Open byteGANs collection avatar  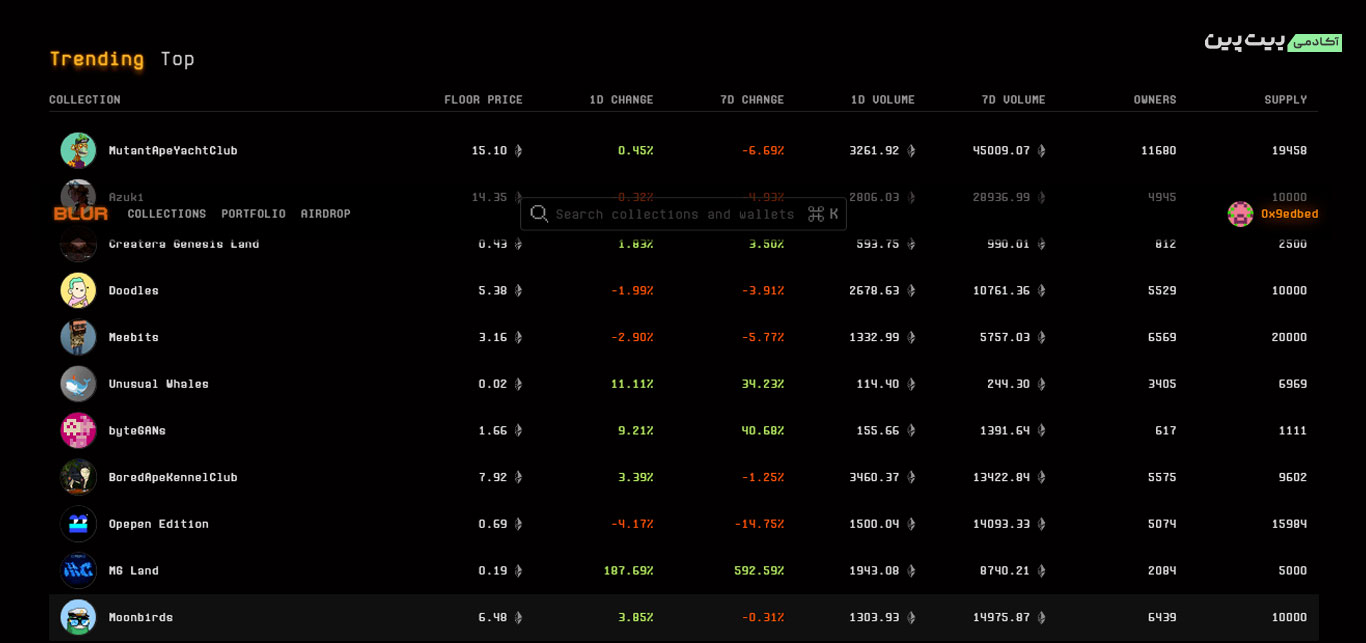[x=78, y=430]
